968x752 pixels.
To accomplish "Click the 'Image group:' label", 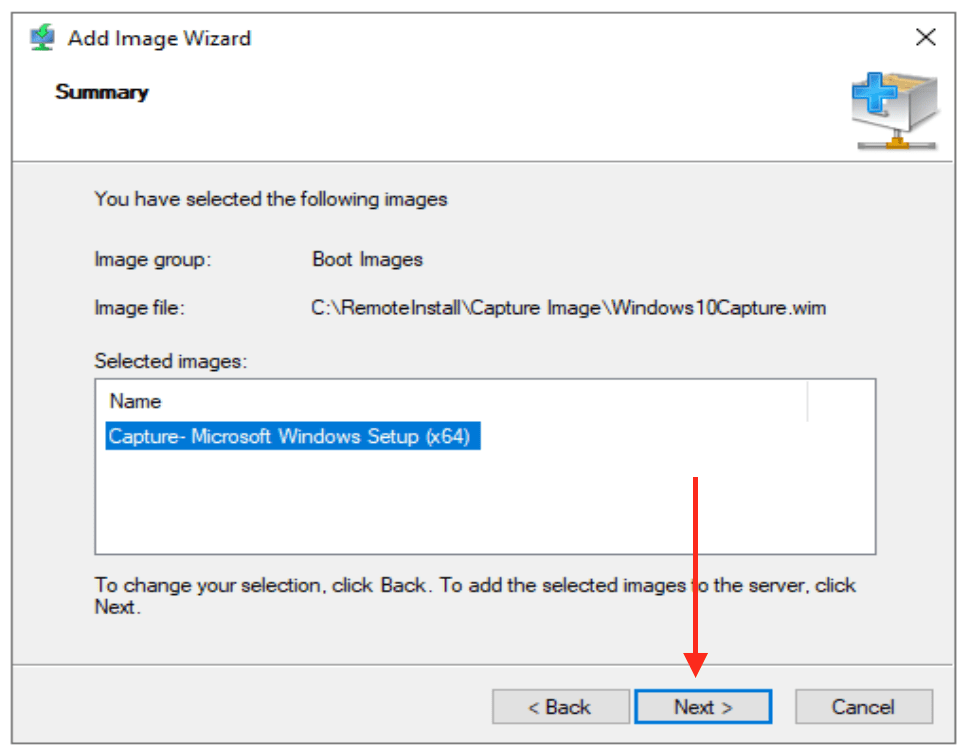I will (153, 259).
